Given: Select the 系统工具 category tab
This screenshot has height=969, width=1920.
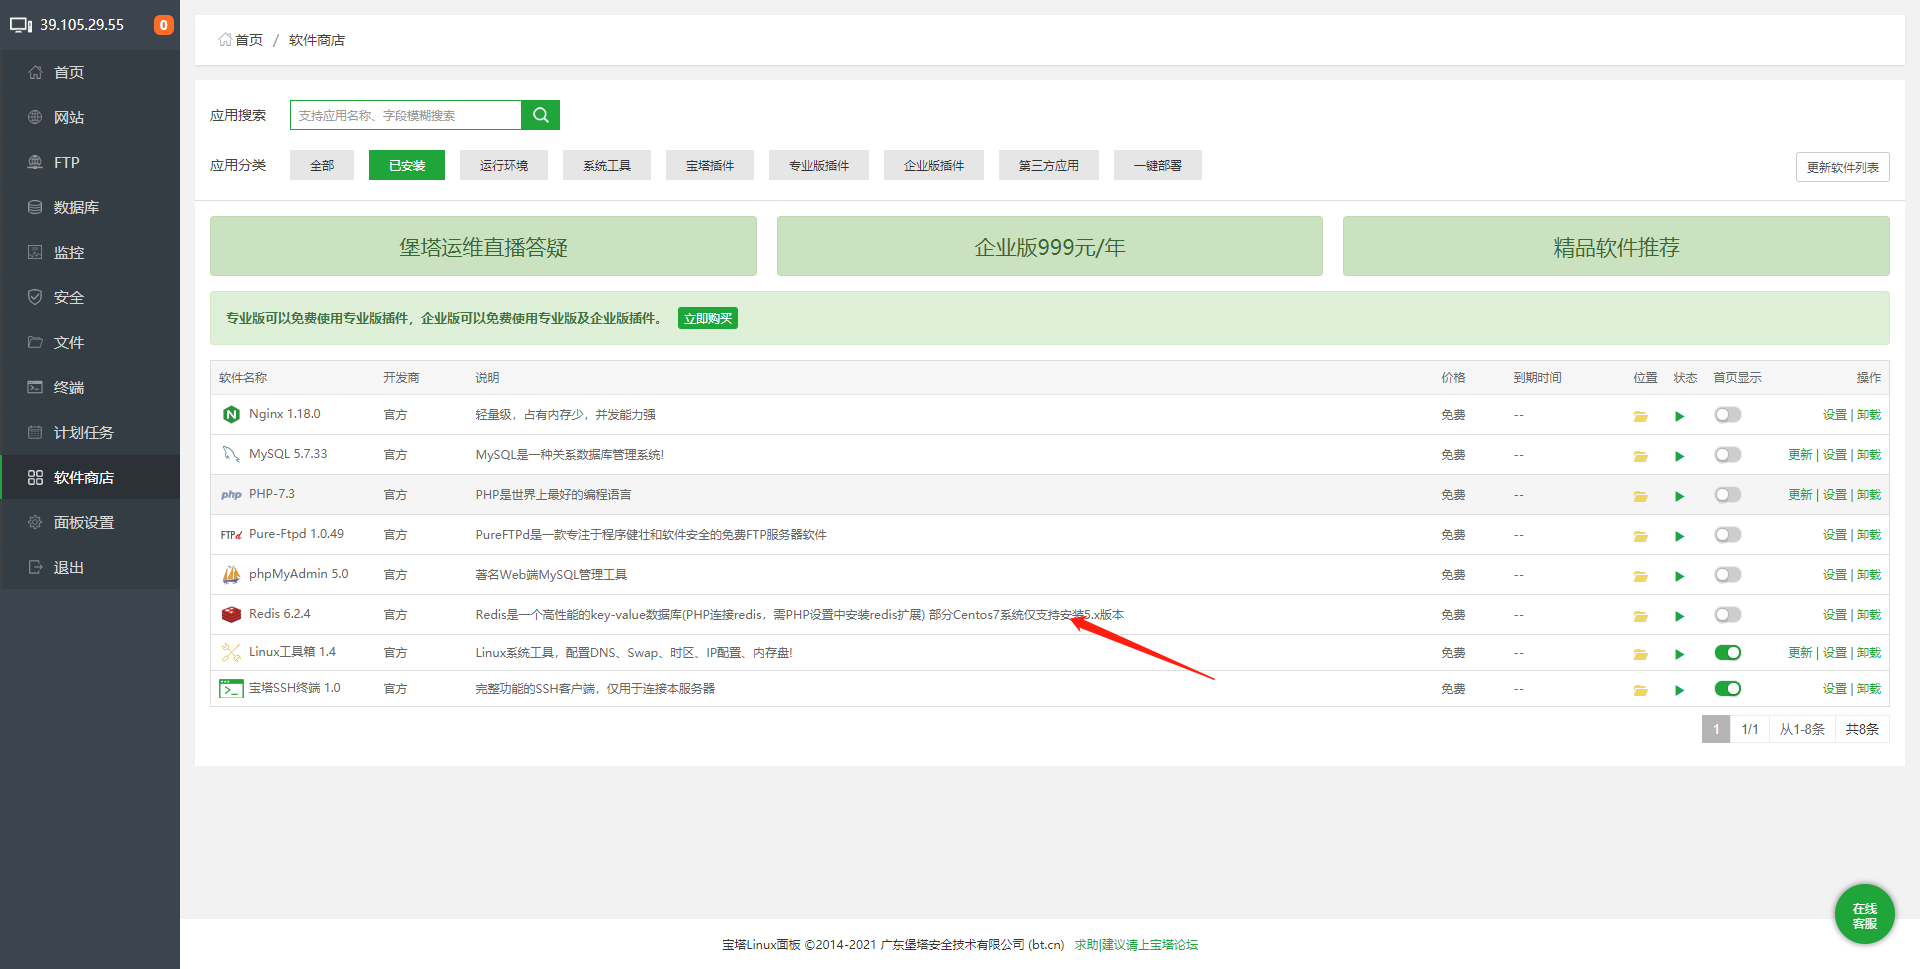Looking at the screenshot, I should 607,165.
